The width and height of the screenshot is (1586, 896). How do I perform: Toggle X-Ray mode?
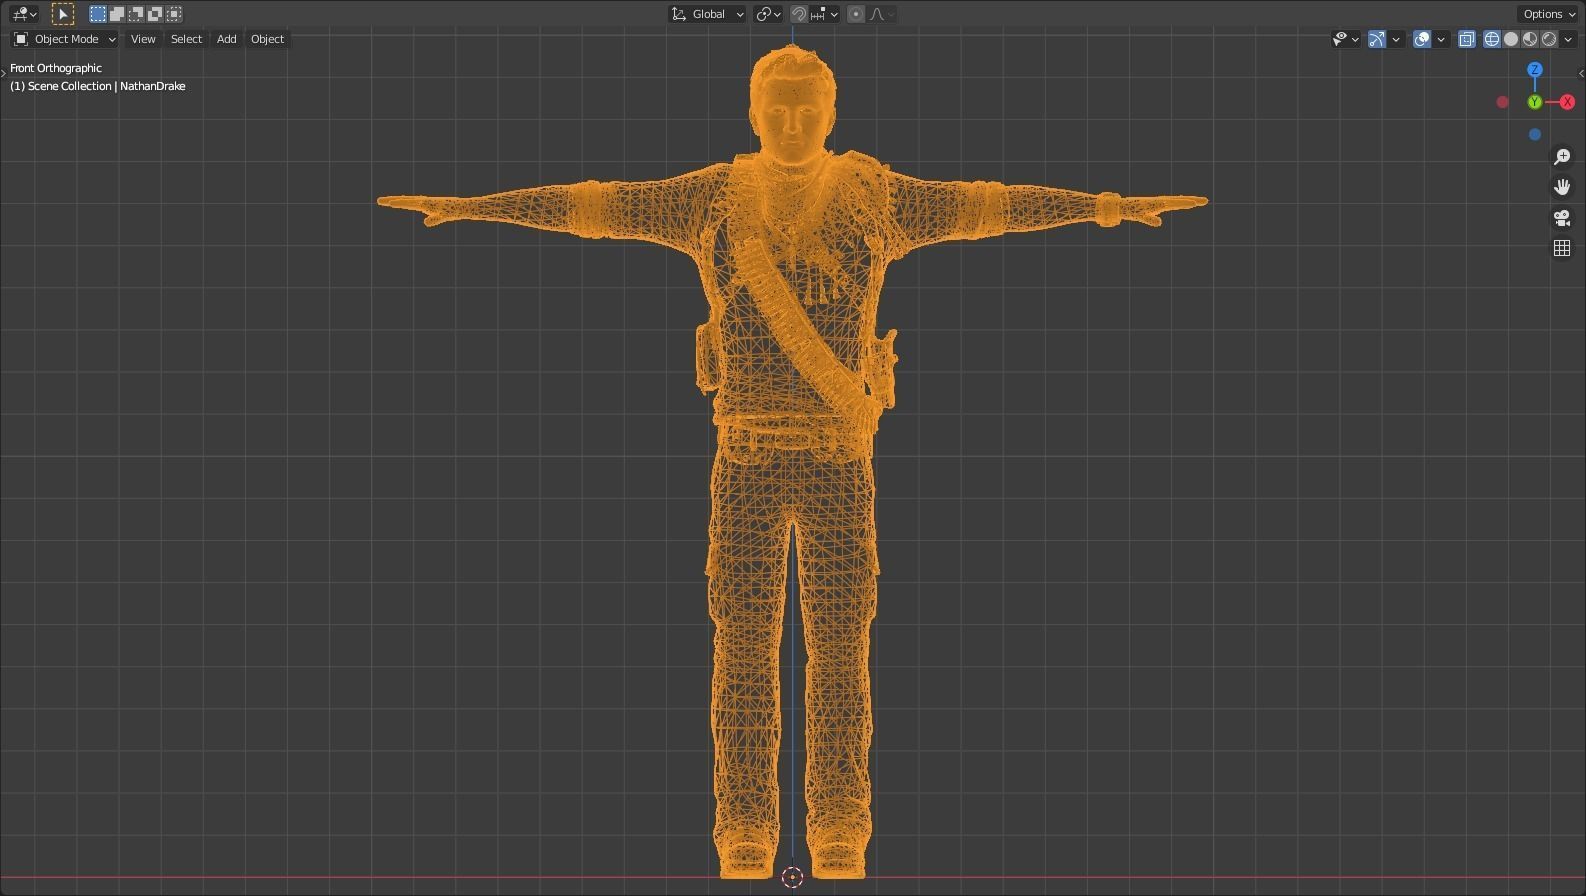tap(1467, 39)
